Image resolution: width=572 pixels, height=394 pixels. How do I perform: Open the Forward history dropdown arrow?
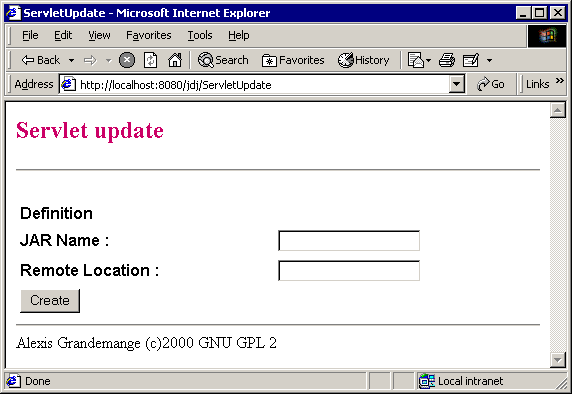(x=108, y=60)
